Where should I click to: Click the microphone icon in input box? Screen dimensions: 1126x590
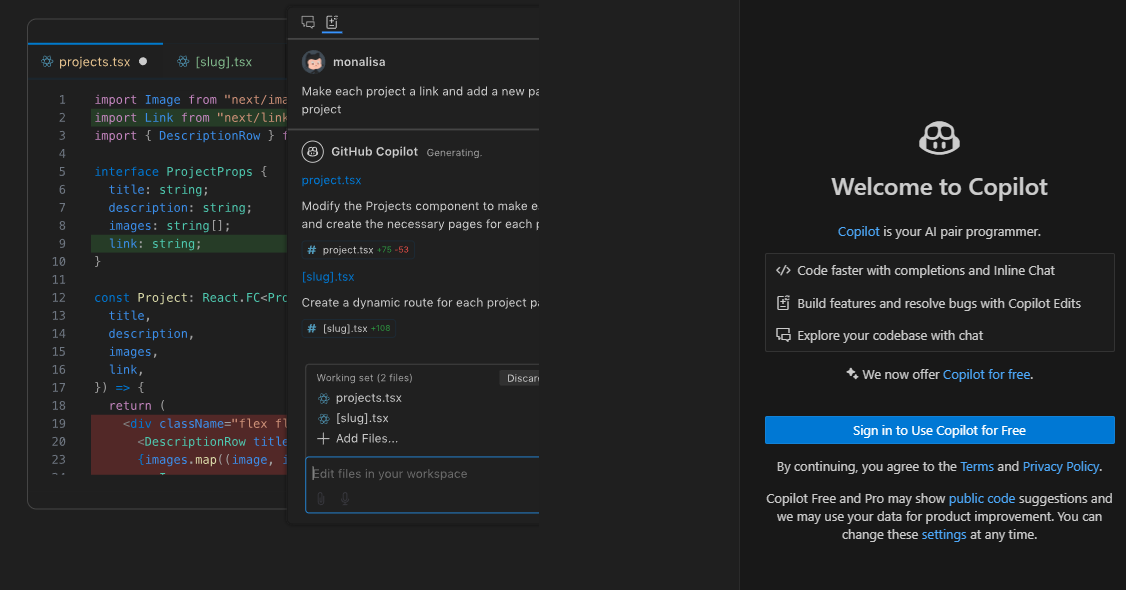pos(345,498)
